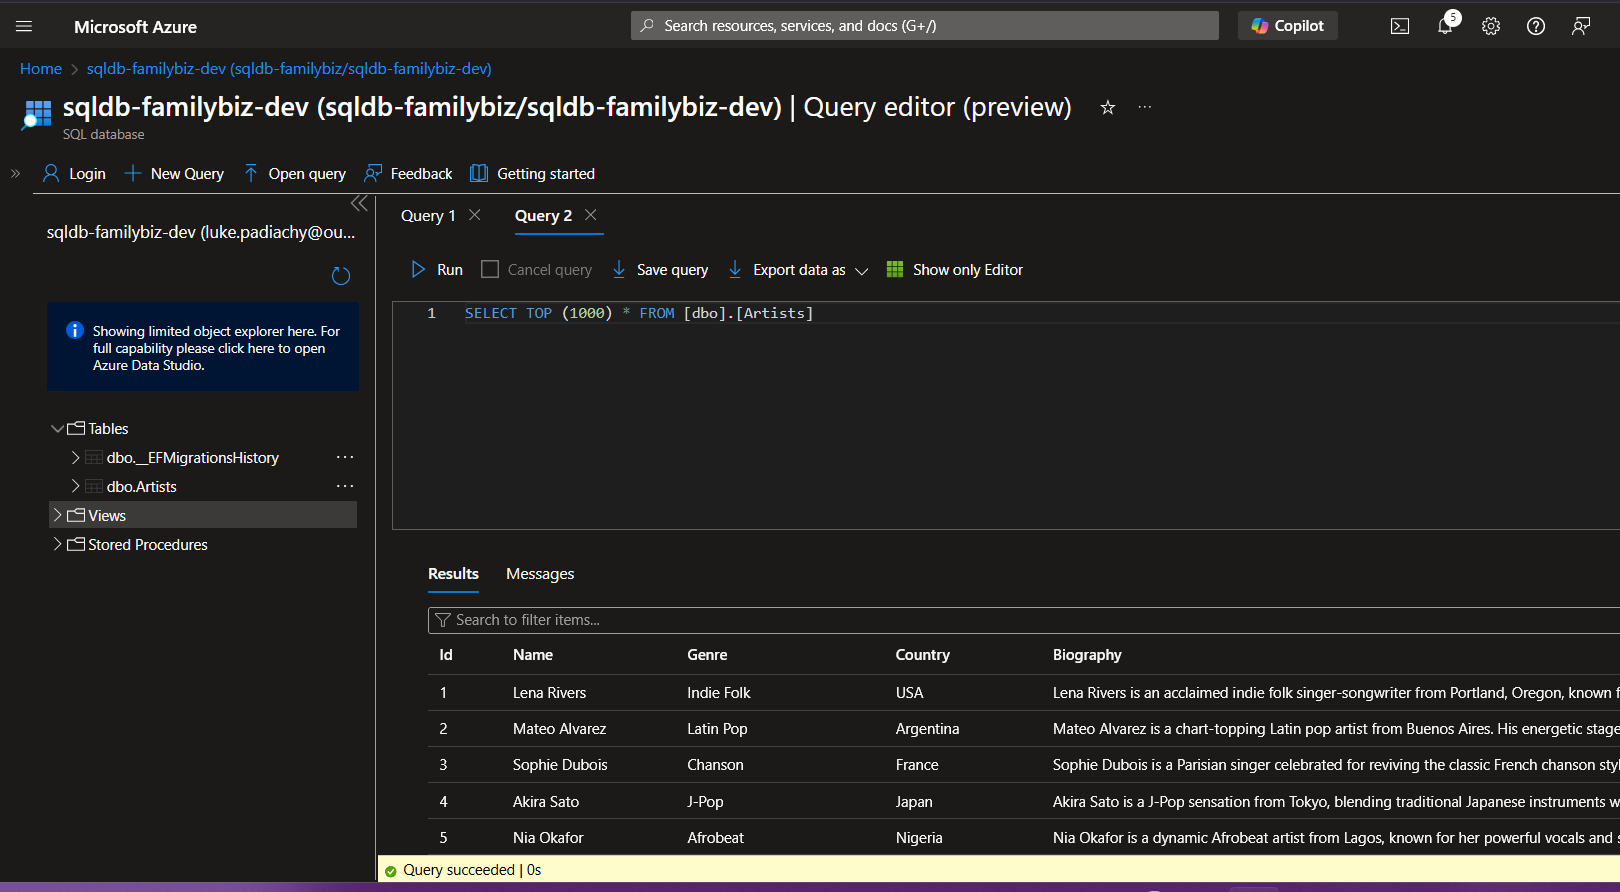
Task: Click the Query succeeded status message
Action: [x=472, y=870]
